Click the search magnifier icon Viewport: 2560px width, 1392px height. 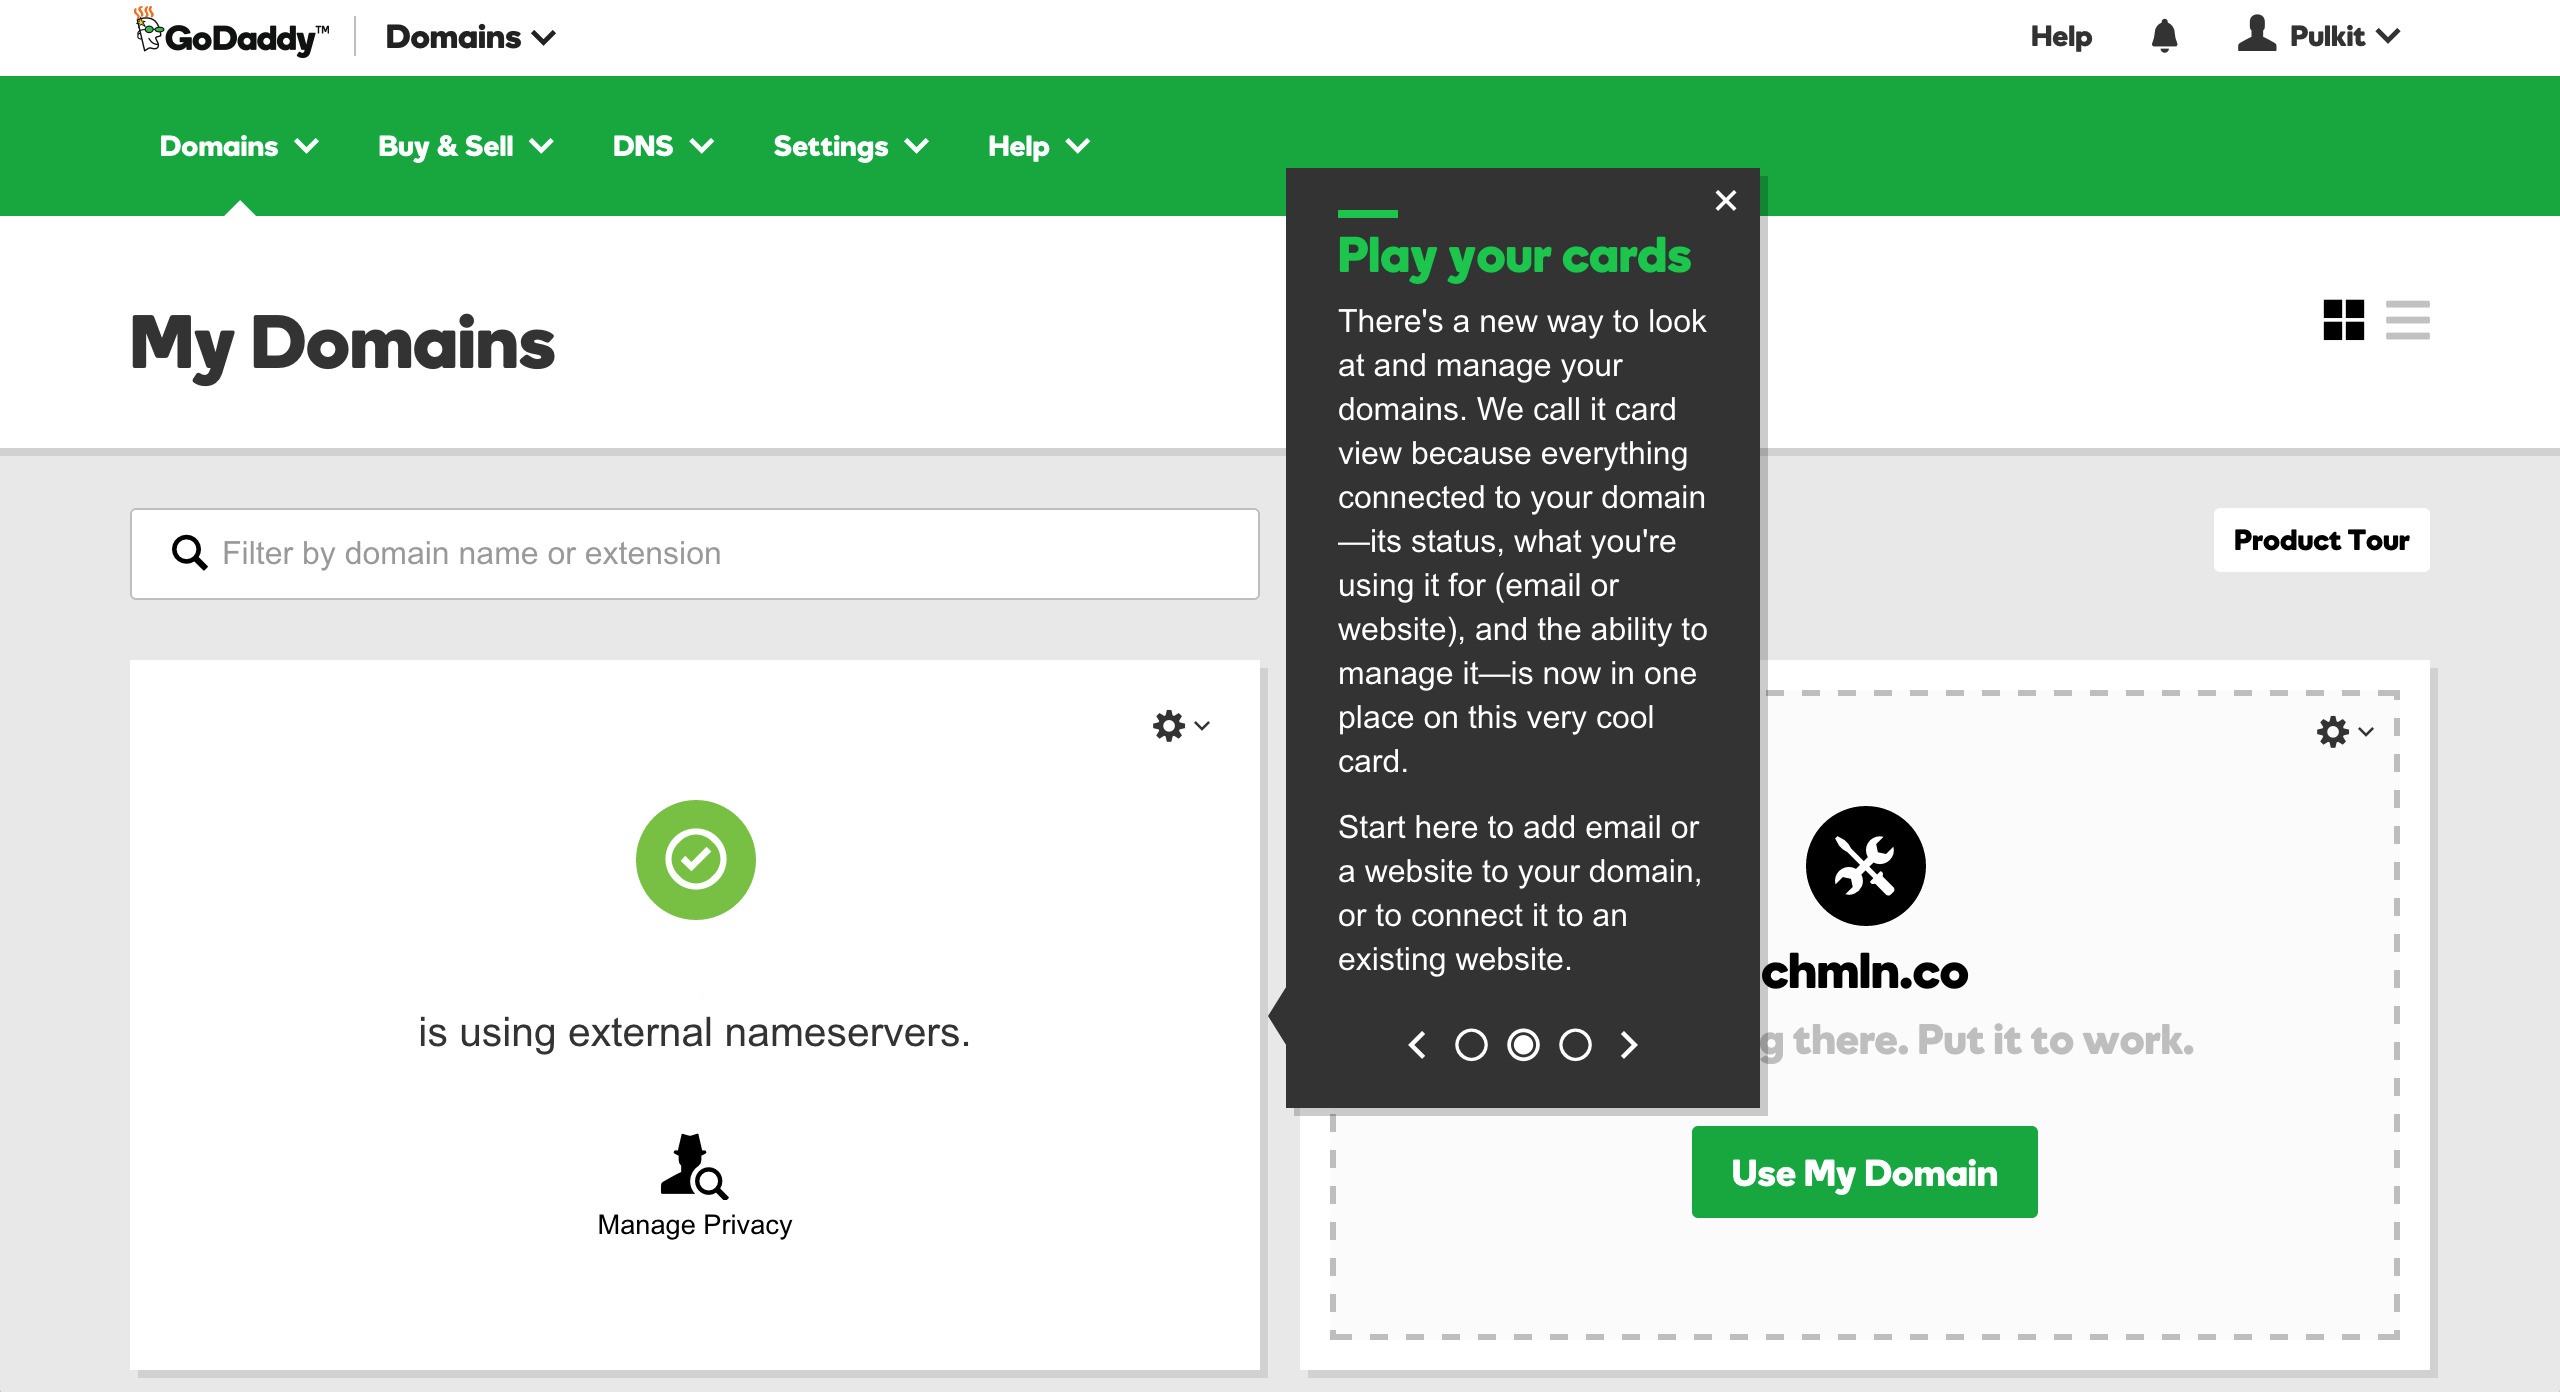189,552
